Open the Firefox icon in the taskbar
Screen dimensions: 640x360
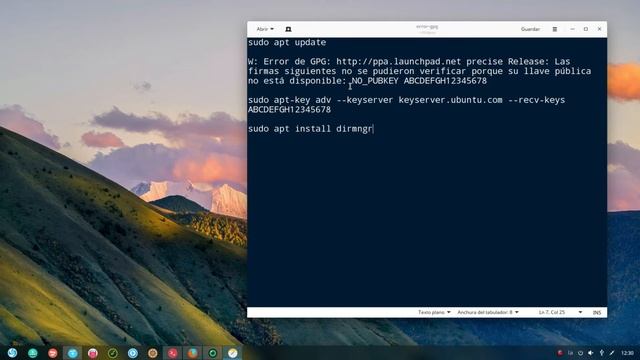[193, 353]
